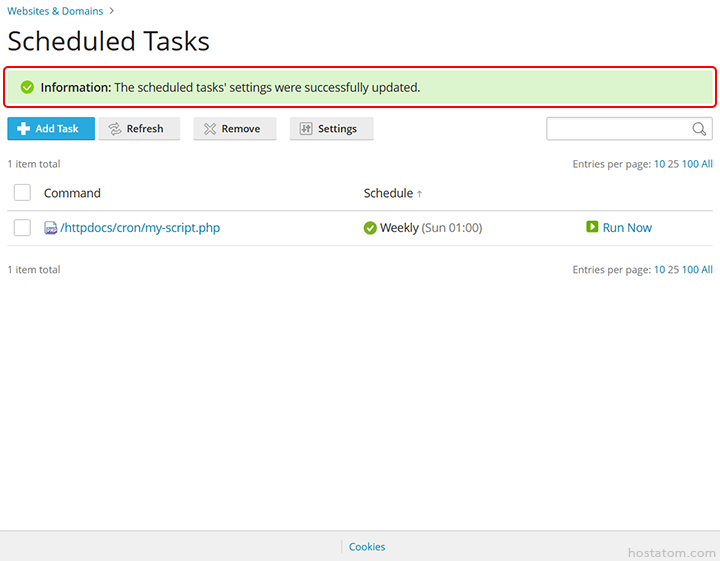Show All entries using link below table
The image size is (720, 561).
707,270
